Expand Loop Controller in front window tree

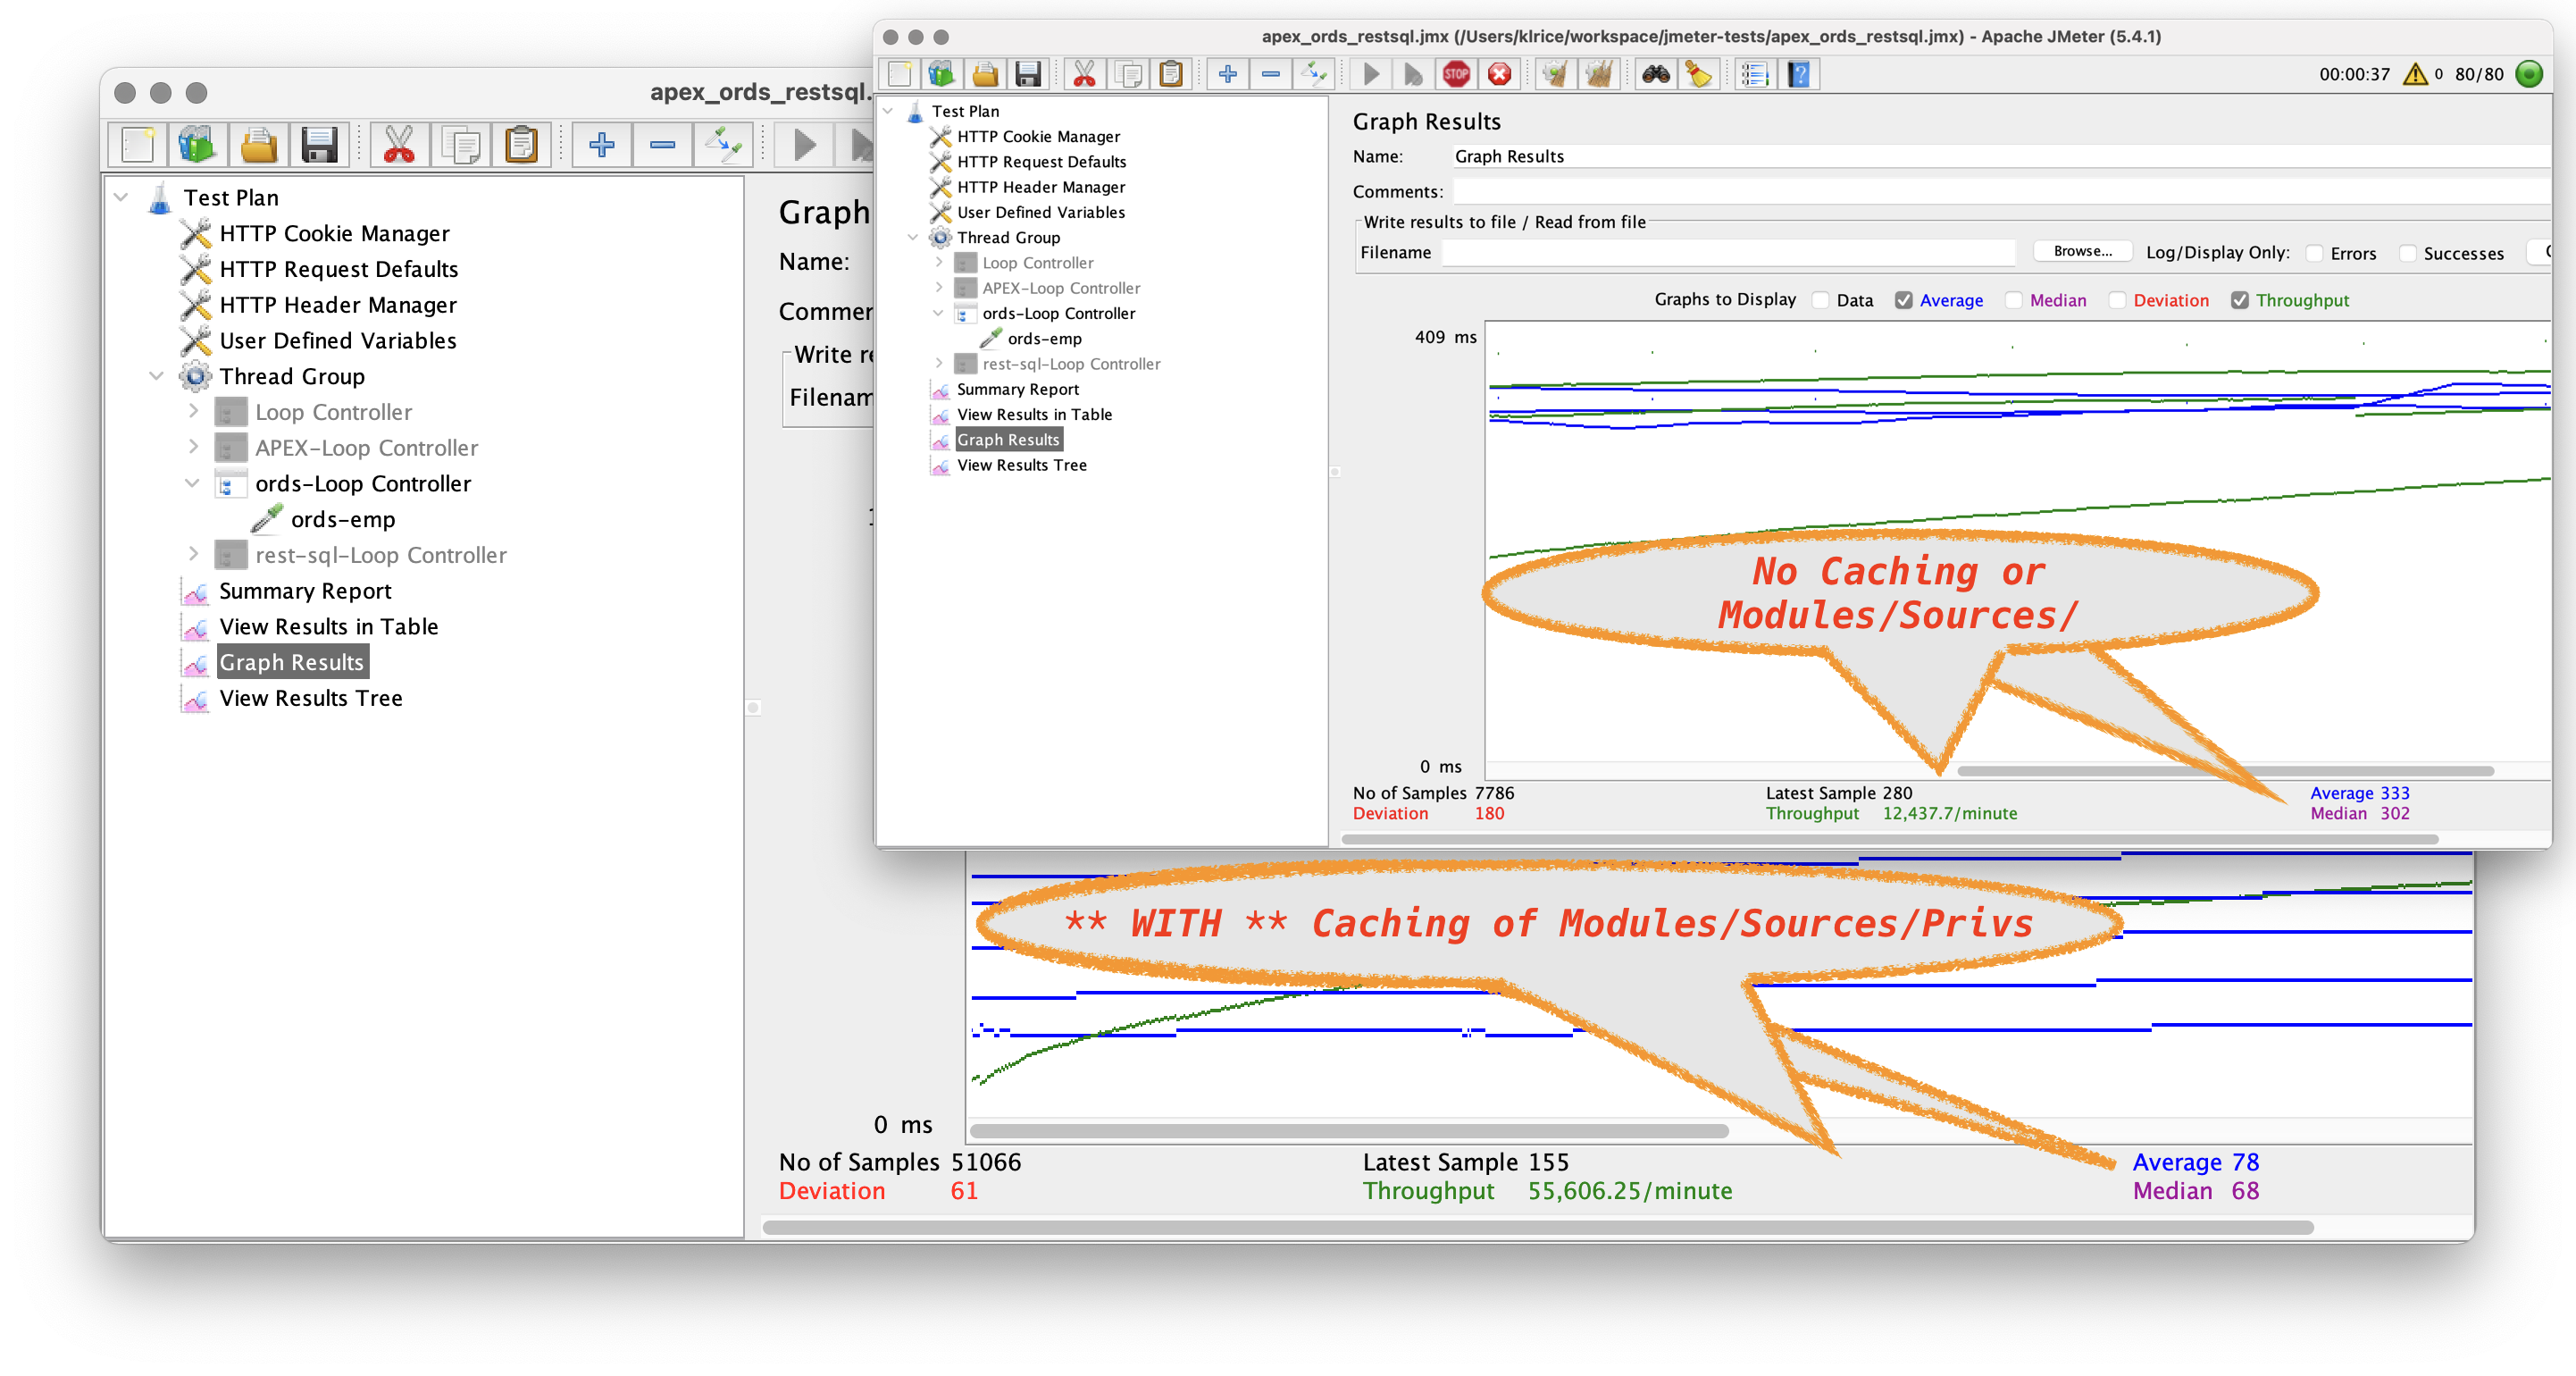[938, 262]
